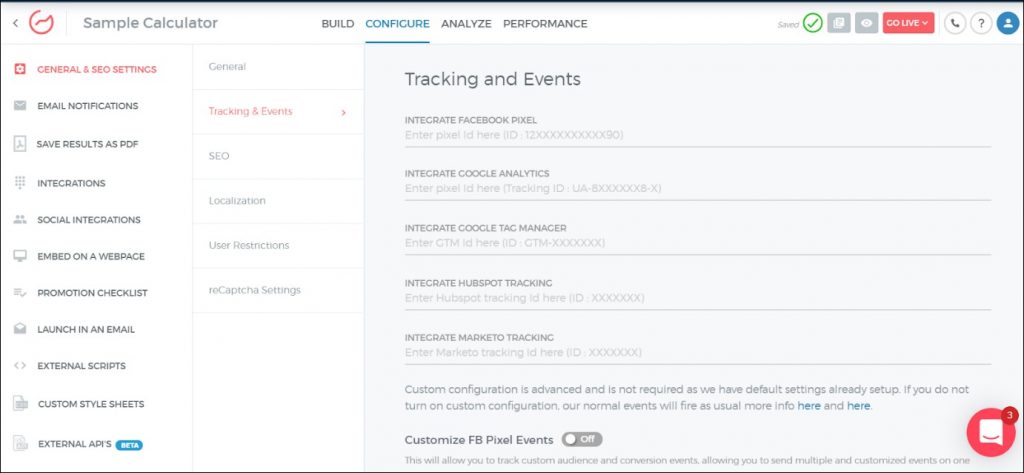Click the duplicate pages icon in header
The width and height of the screenshot is (1024, 473).
click(839, 23)
